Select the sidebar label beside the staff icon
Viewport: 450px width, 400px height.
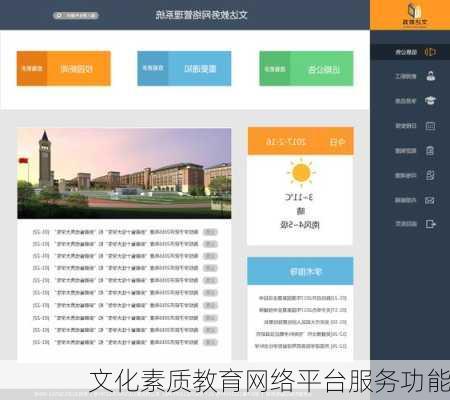tap(406, 76)
